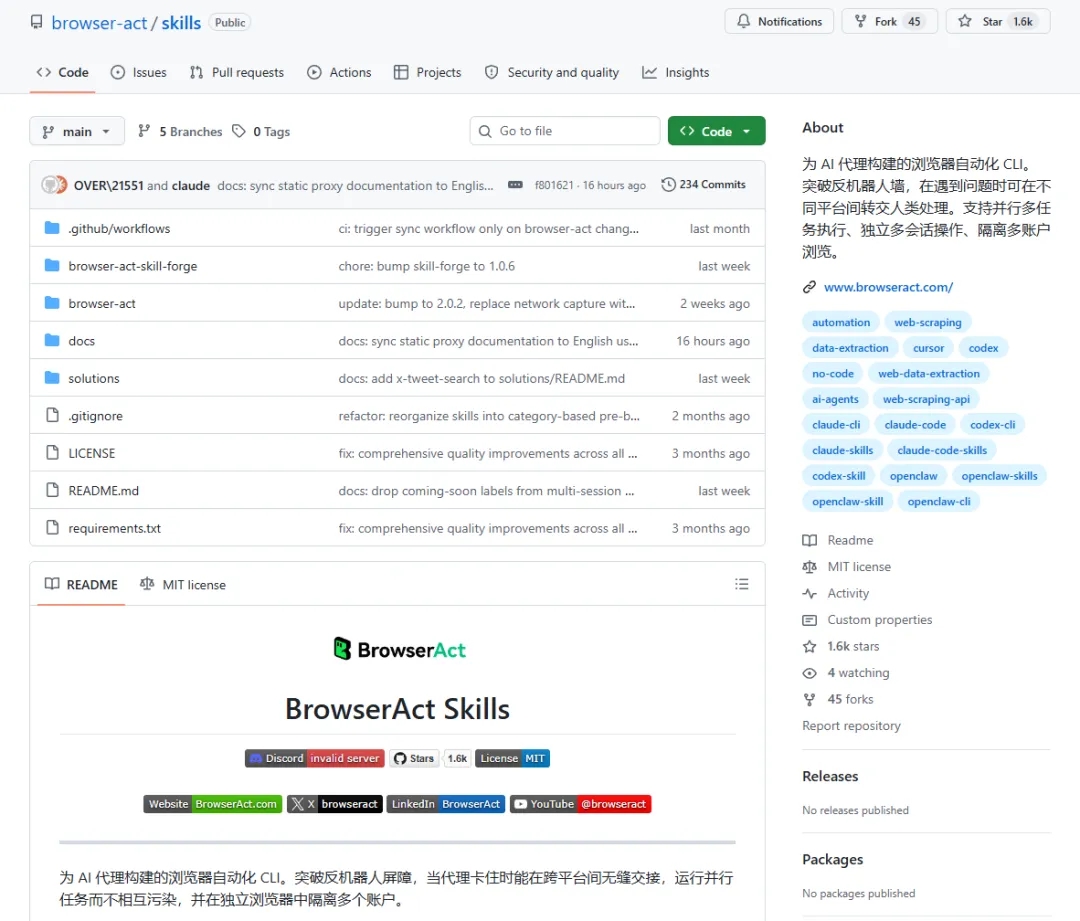The image size is (1080, 921).
Task: Open the LICENSE file
Action: pos(92,453)
